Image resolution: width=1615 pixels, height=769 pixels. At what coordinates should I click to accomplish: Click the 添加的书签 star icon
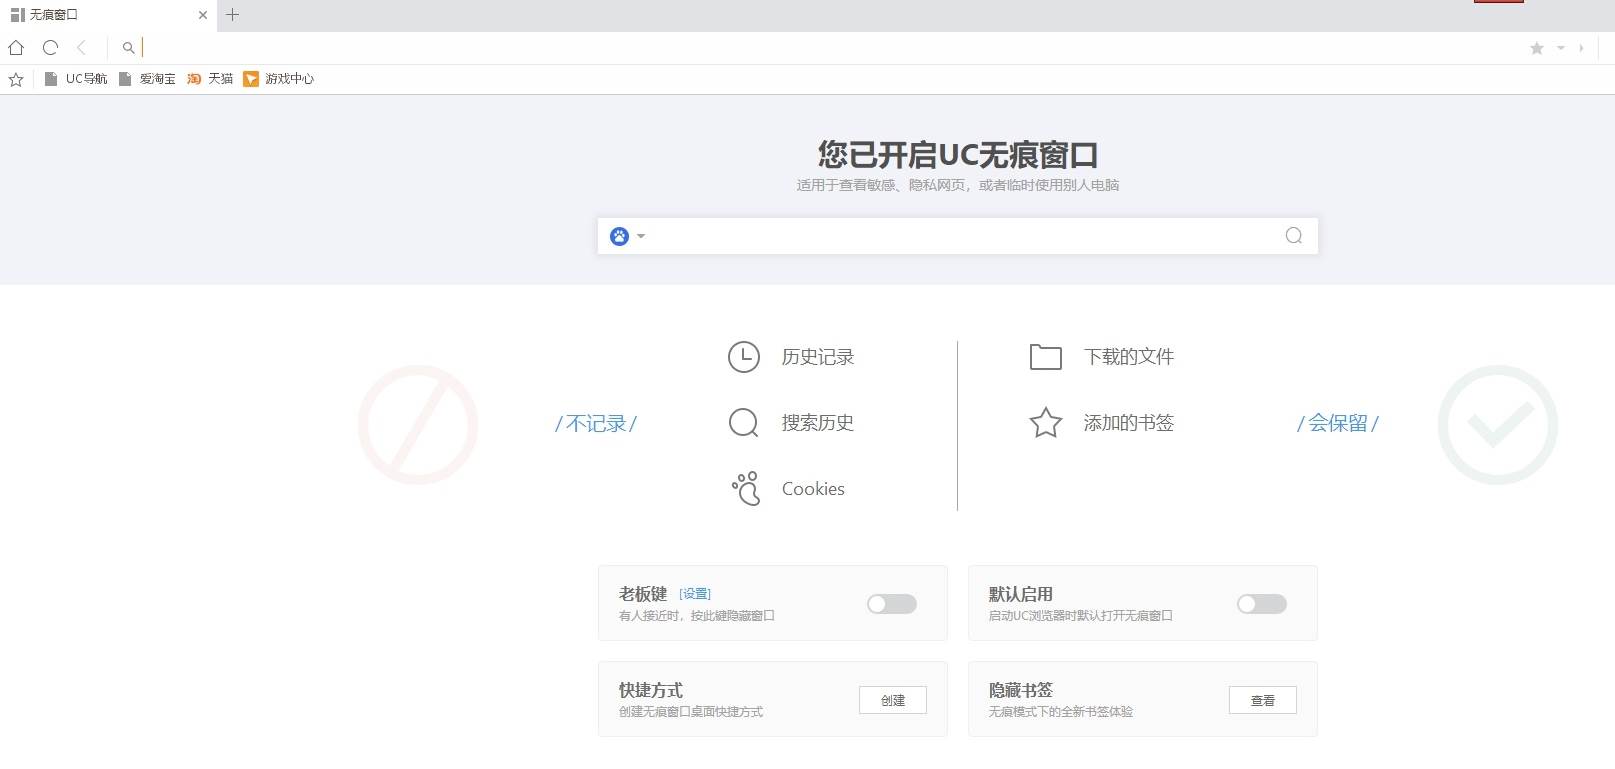1046,423
